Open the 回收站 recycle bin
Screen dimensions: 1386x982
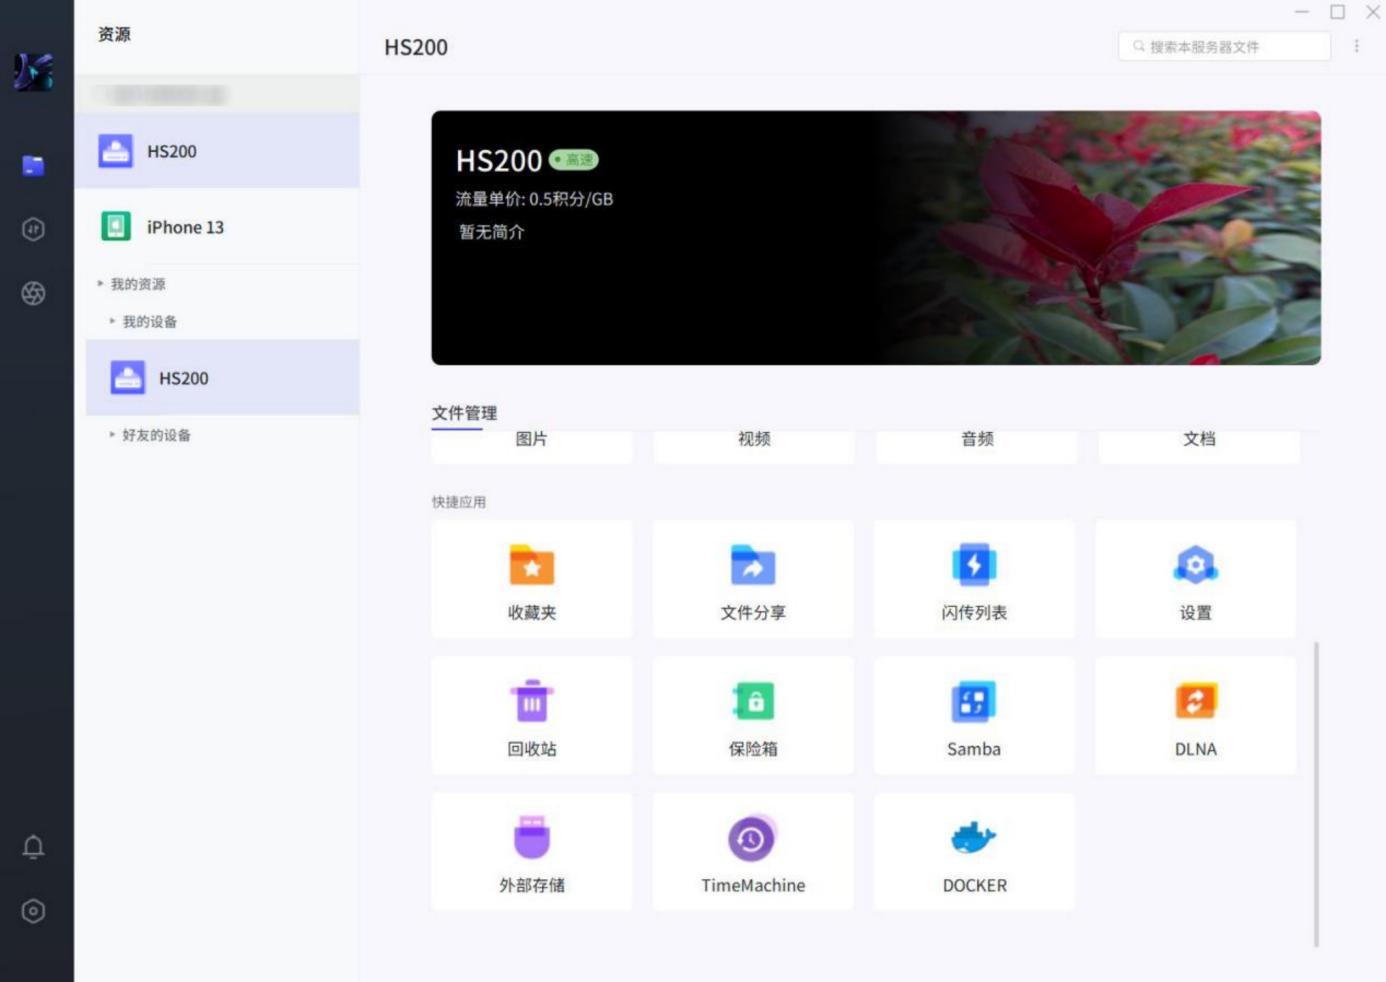(x=531, y=702)
